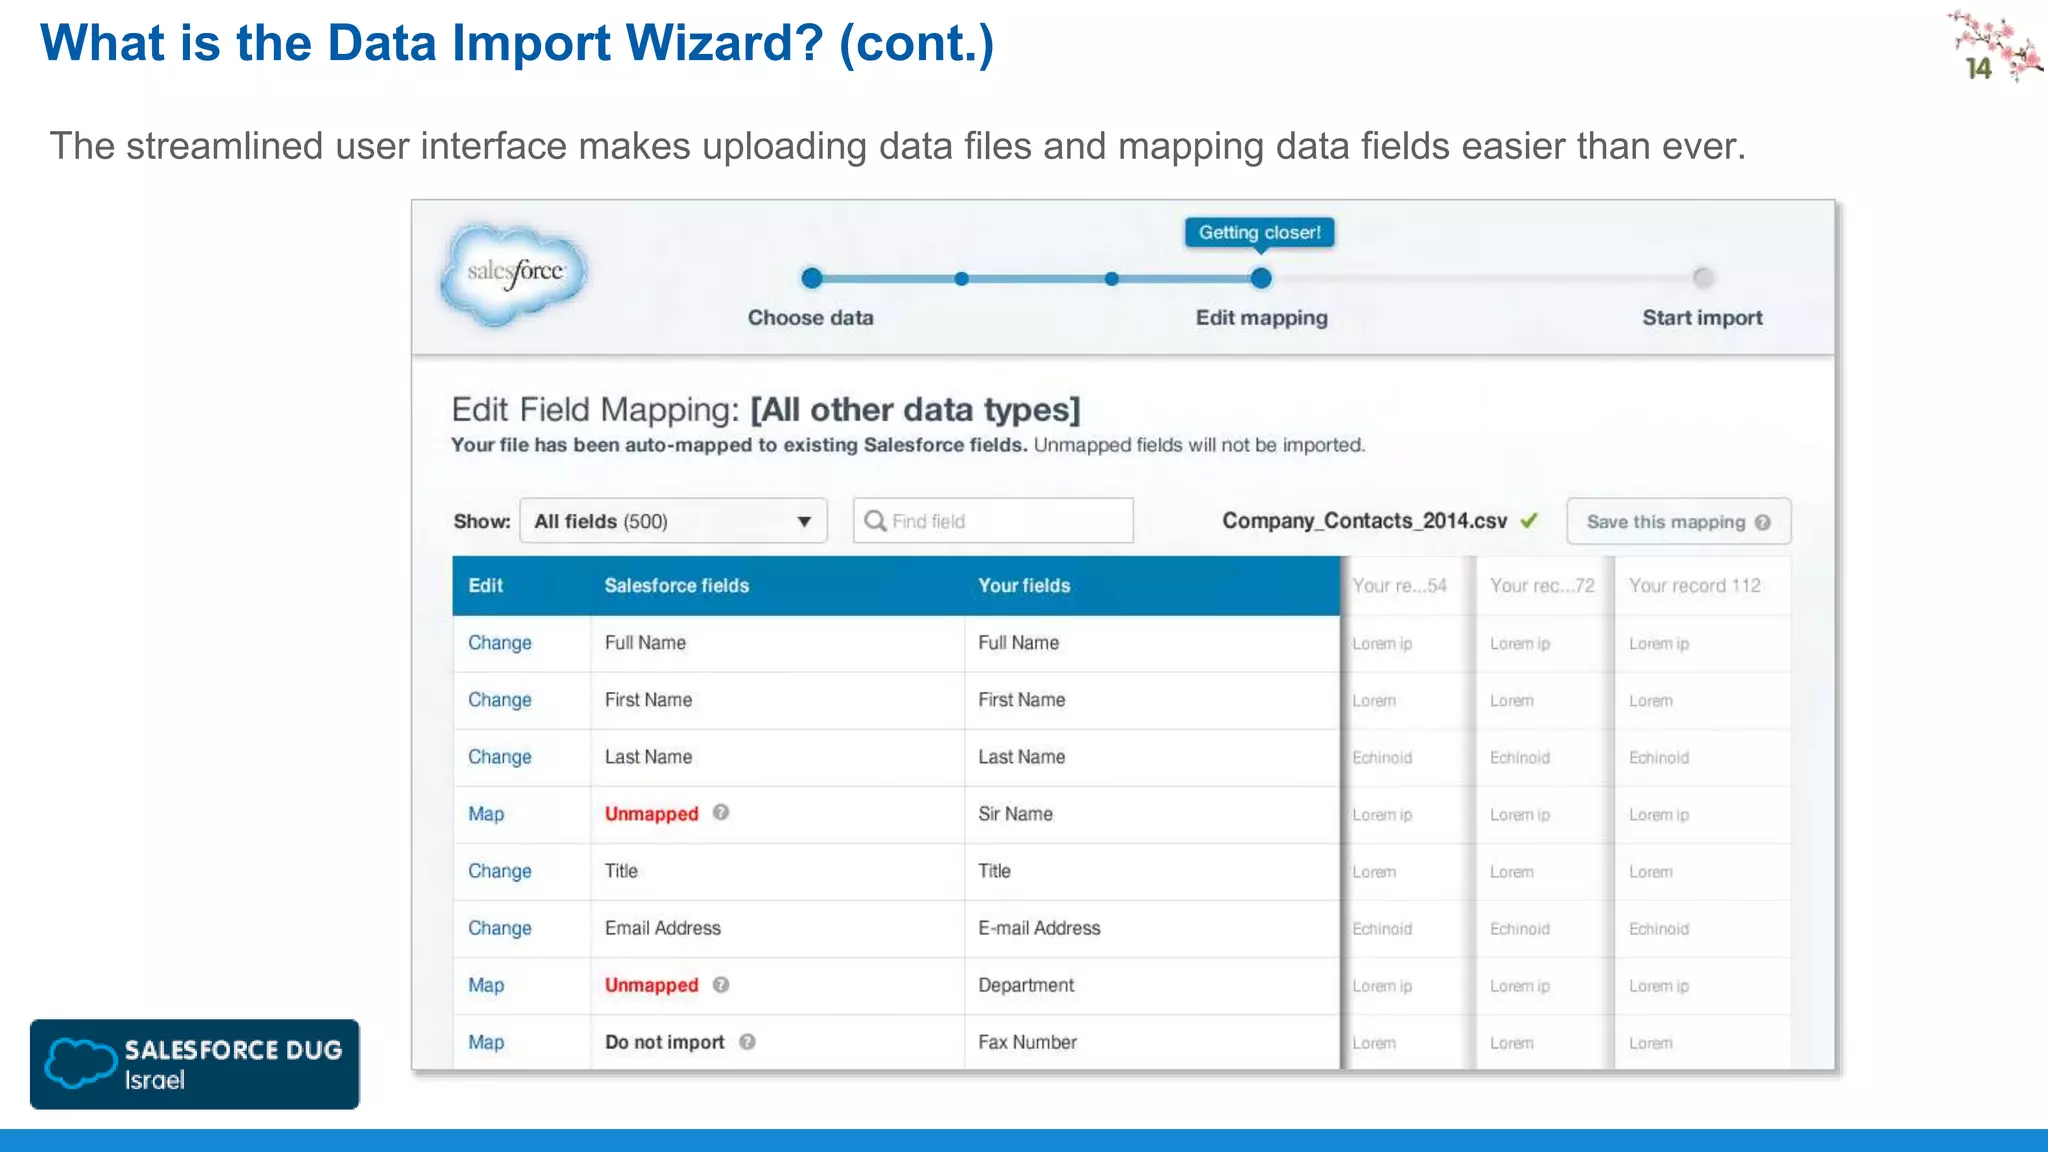Click help icon beside Unmapped in Sir Name row
The image size is (2048, 1152).
(721, 812)
